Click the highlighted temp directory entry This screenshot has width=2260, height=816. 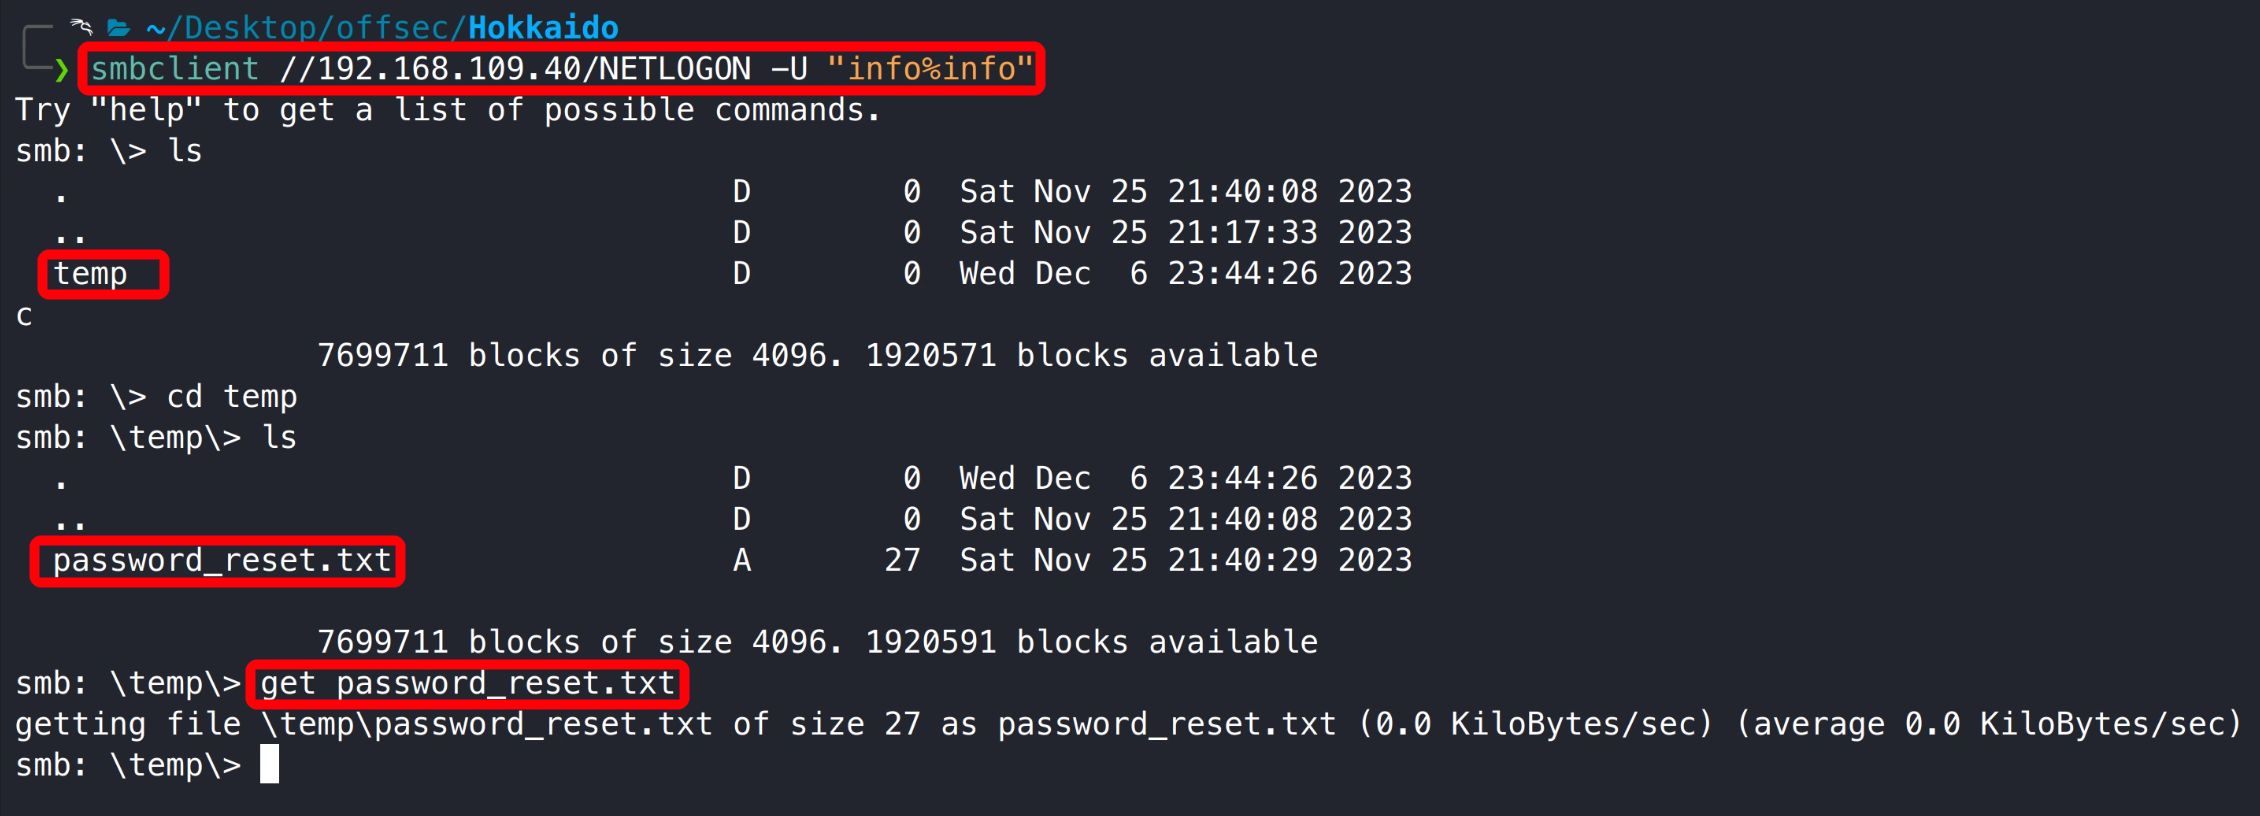[91, 274]
